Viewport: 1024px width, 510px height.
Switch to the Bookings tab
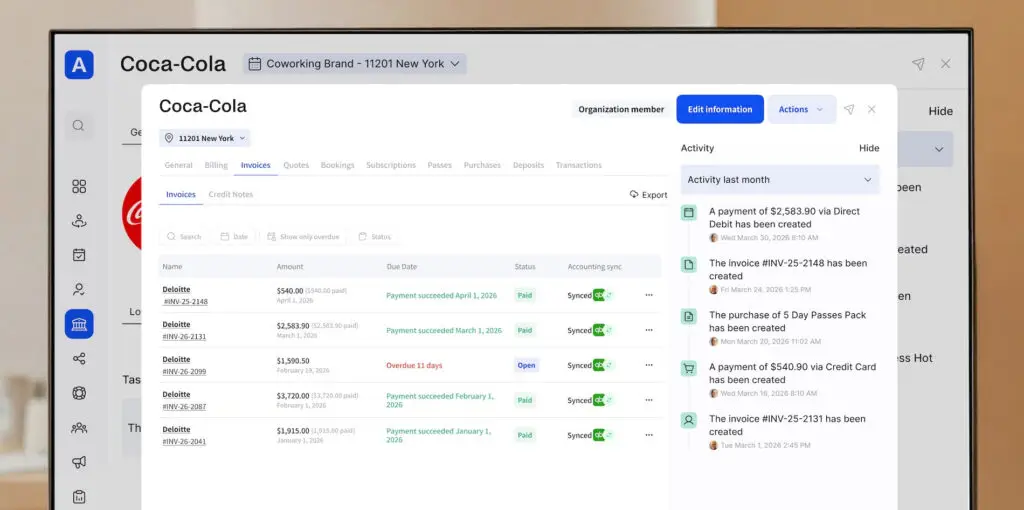point(338,165)
